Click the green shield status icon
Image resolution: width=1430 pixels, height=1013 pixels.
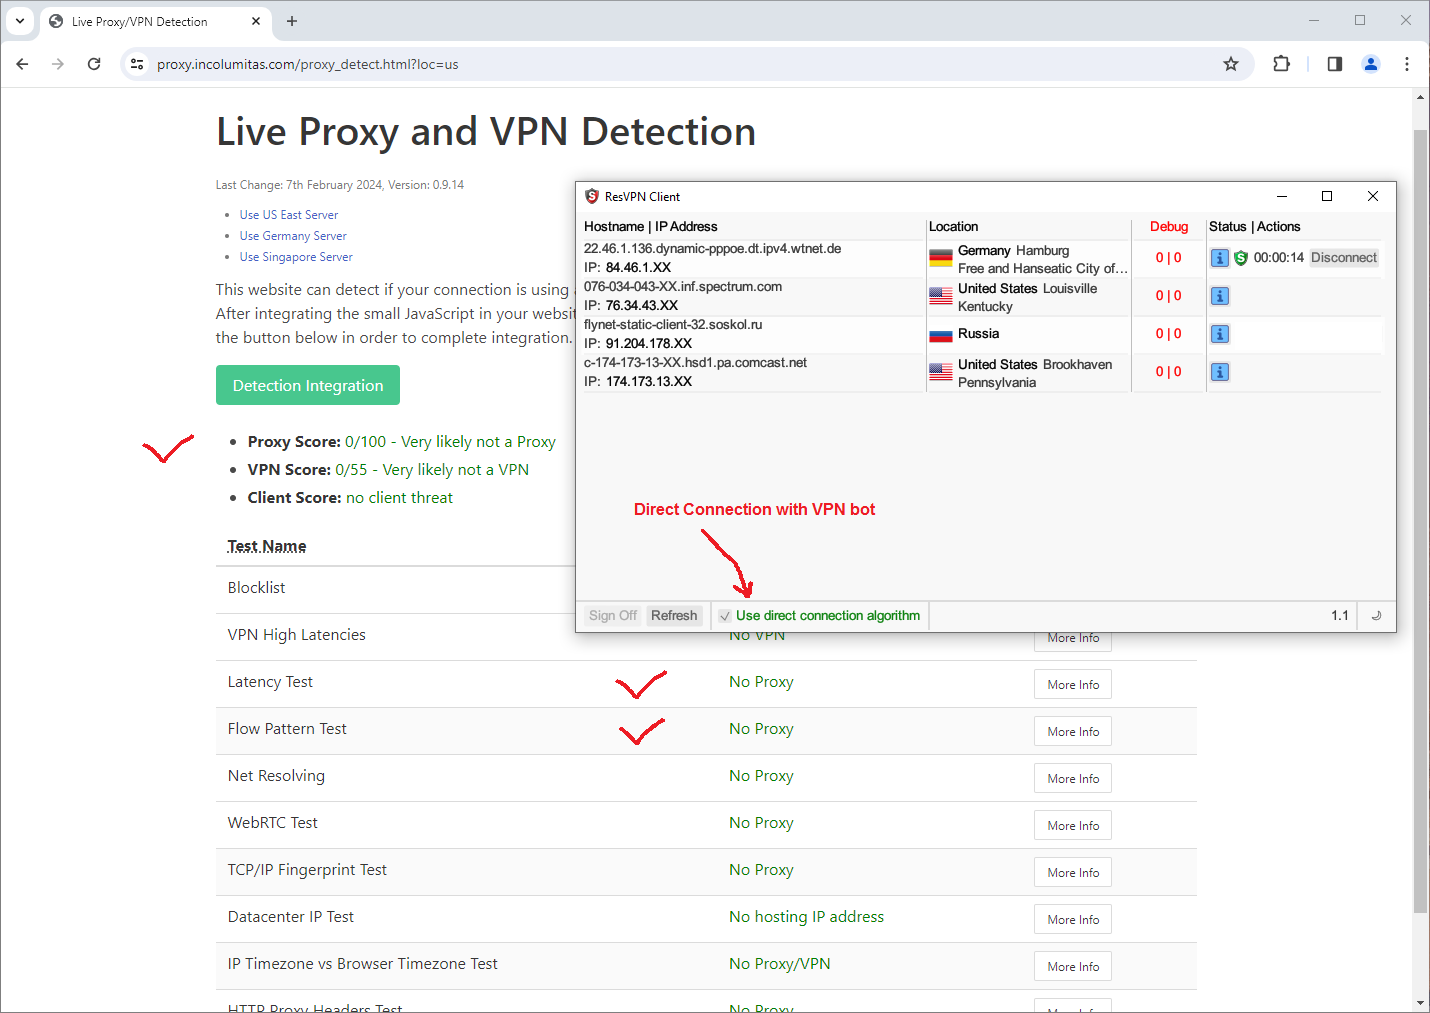point(1241,258)
